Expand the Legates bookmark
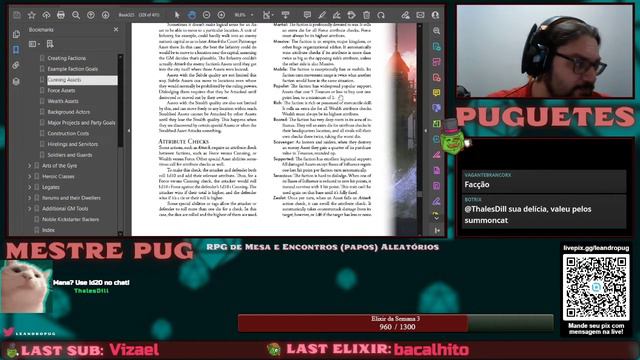The image size is (640, 360). [x=29, y=187]
